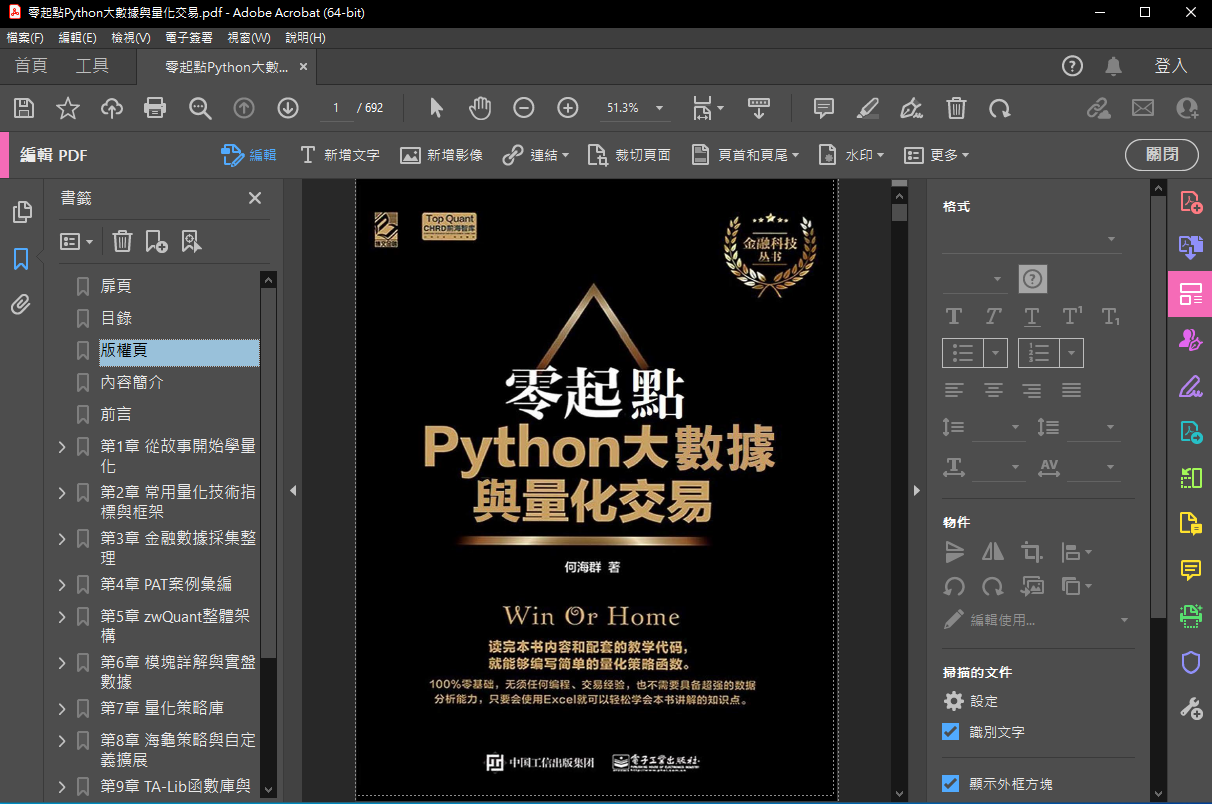Click the Add comment speech bubble icon

point(824,108)
